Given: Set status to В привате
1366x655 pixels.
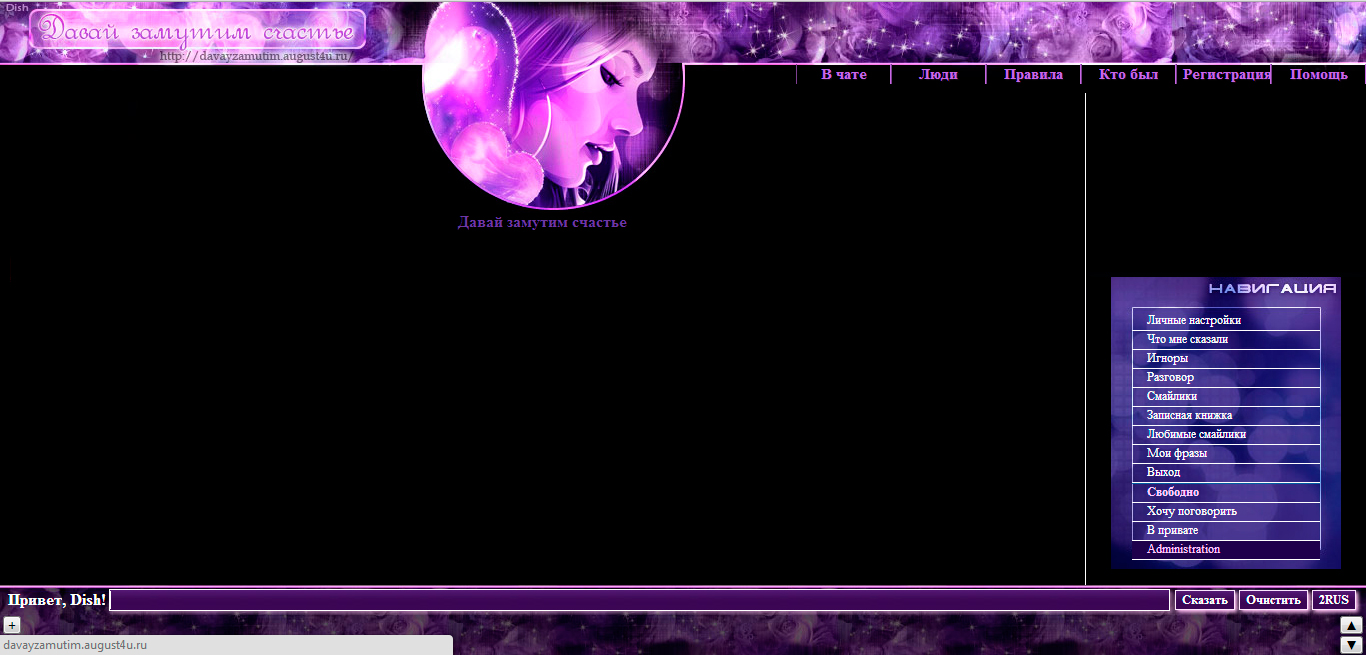Looking at the screenshot, I should 1226,530.
